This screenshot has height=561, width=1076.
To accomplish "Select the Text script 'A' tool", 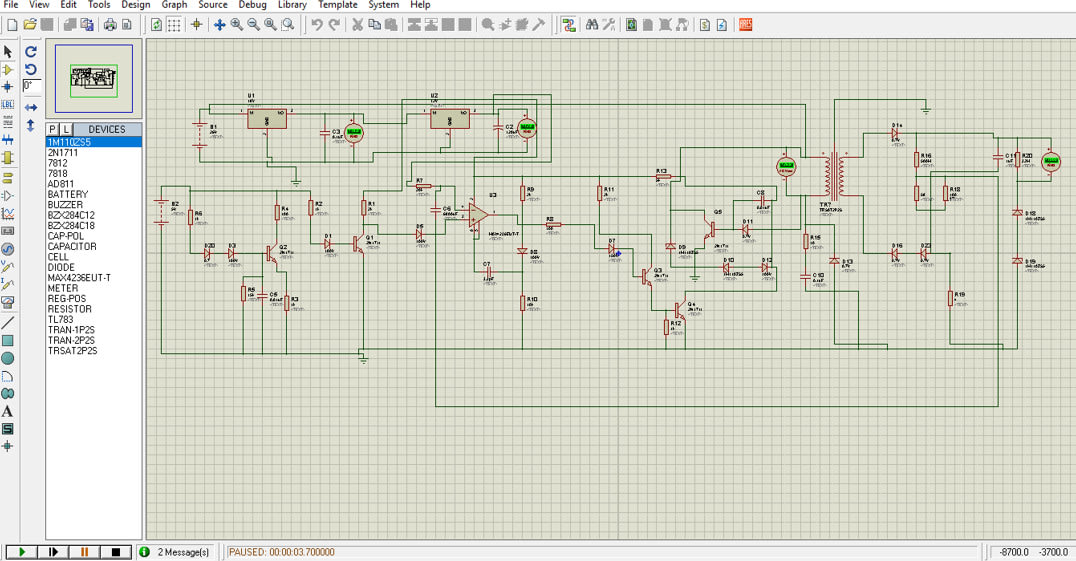I will tap(8, 411).
